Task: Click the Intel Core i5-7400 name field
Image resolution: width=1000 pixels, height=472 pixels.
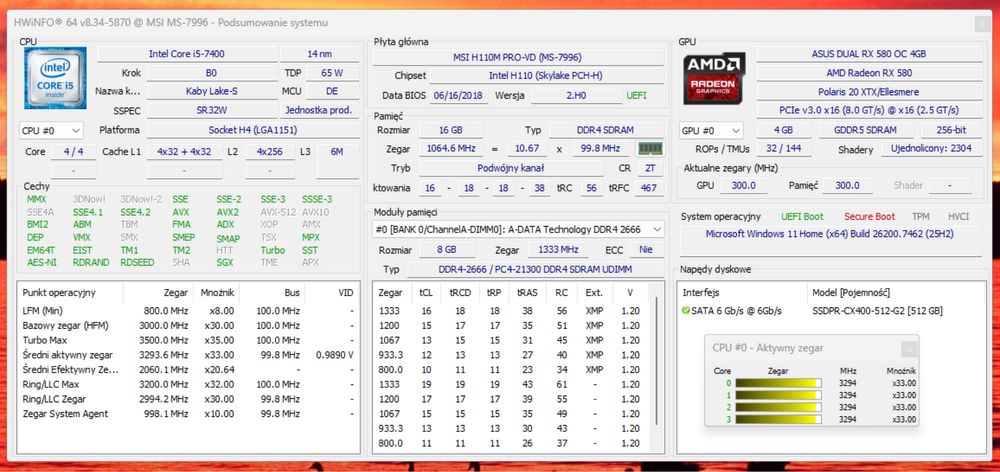Action: coord(186,54)
